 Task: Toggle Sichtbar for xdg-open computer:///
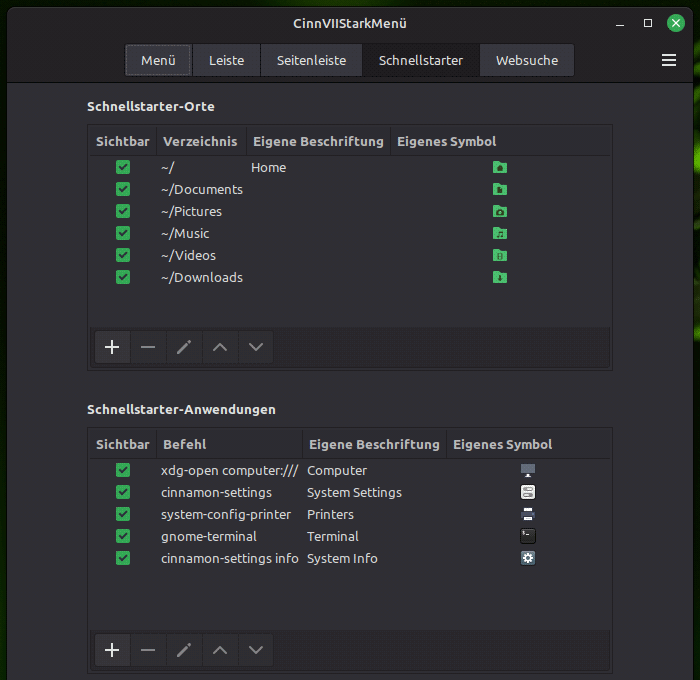pos(123,470)
